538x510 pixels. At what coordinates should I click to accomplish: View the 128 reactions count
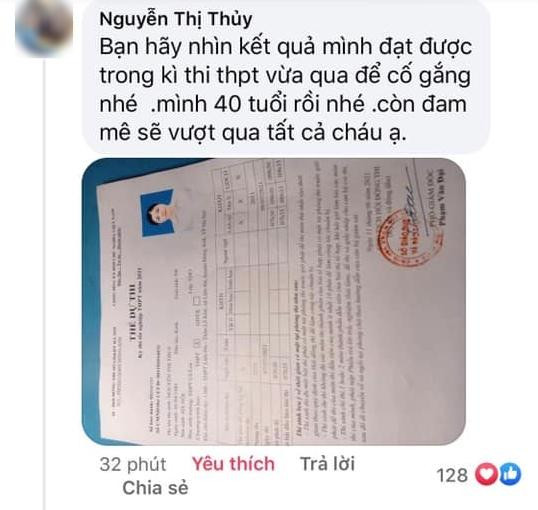tap(452, 475)
